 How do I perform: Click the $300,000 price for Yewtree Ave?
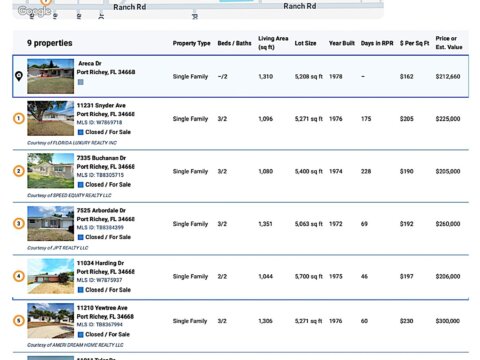coord(448,321)
